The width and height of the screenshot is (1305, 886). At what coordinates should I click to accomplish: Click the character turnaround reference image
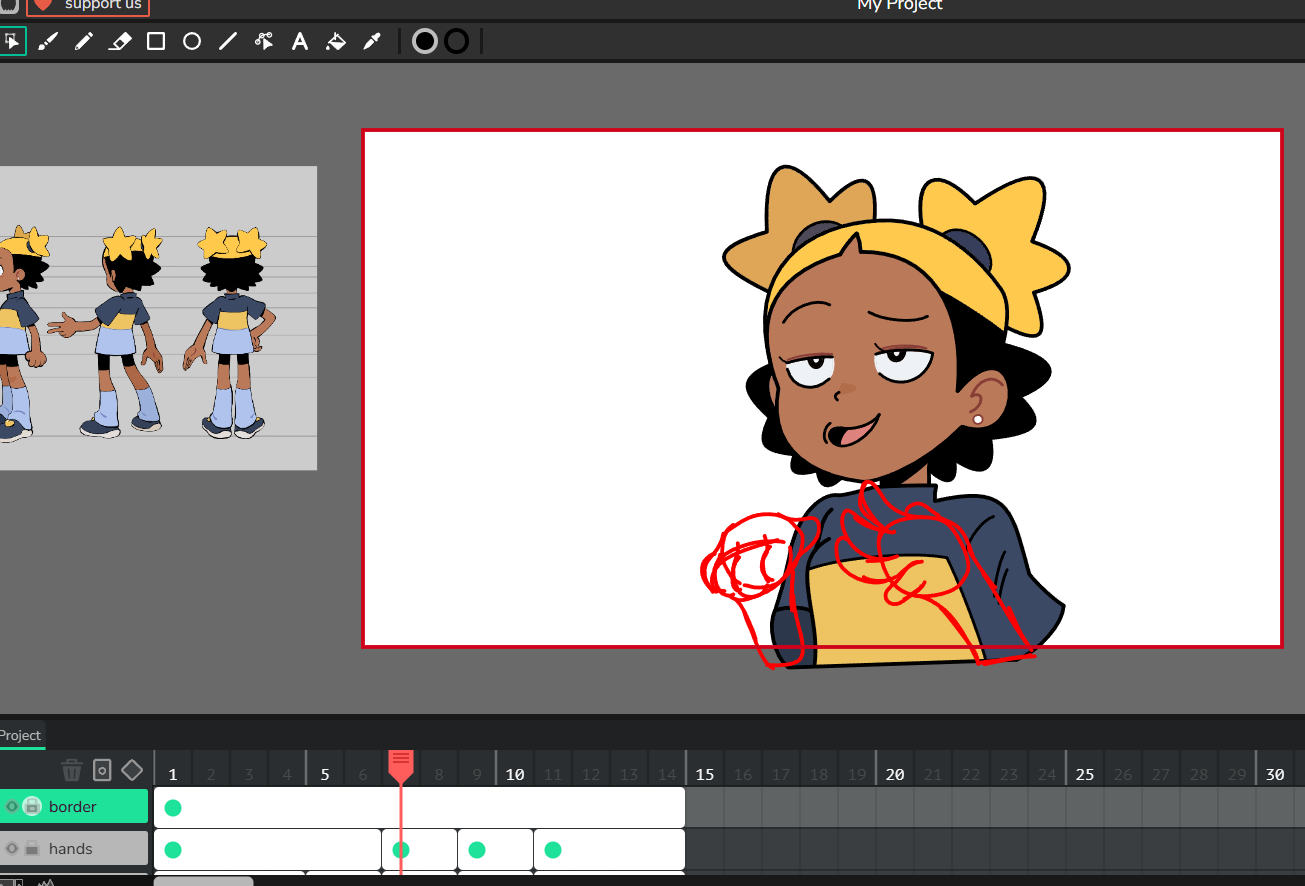click(x=158, y=318)
